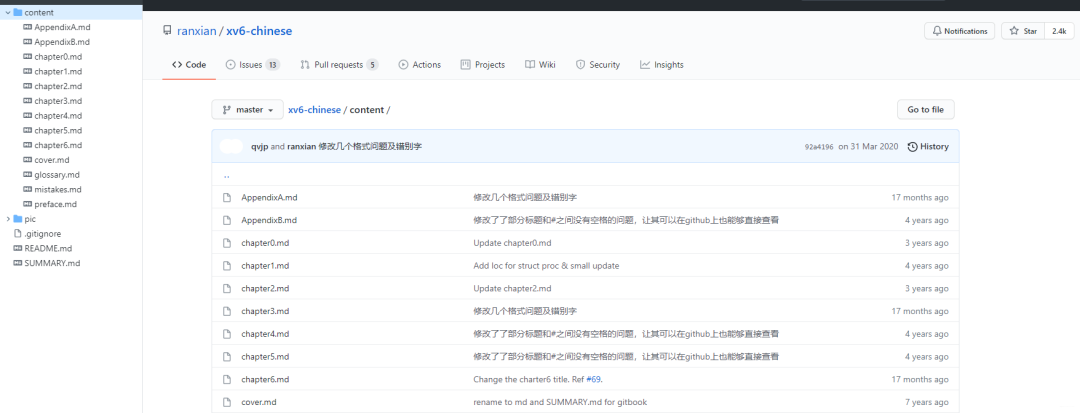Click the ranxian co-author link in commit bar

302,147
